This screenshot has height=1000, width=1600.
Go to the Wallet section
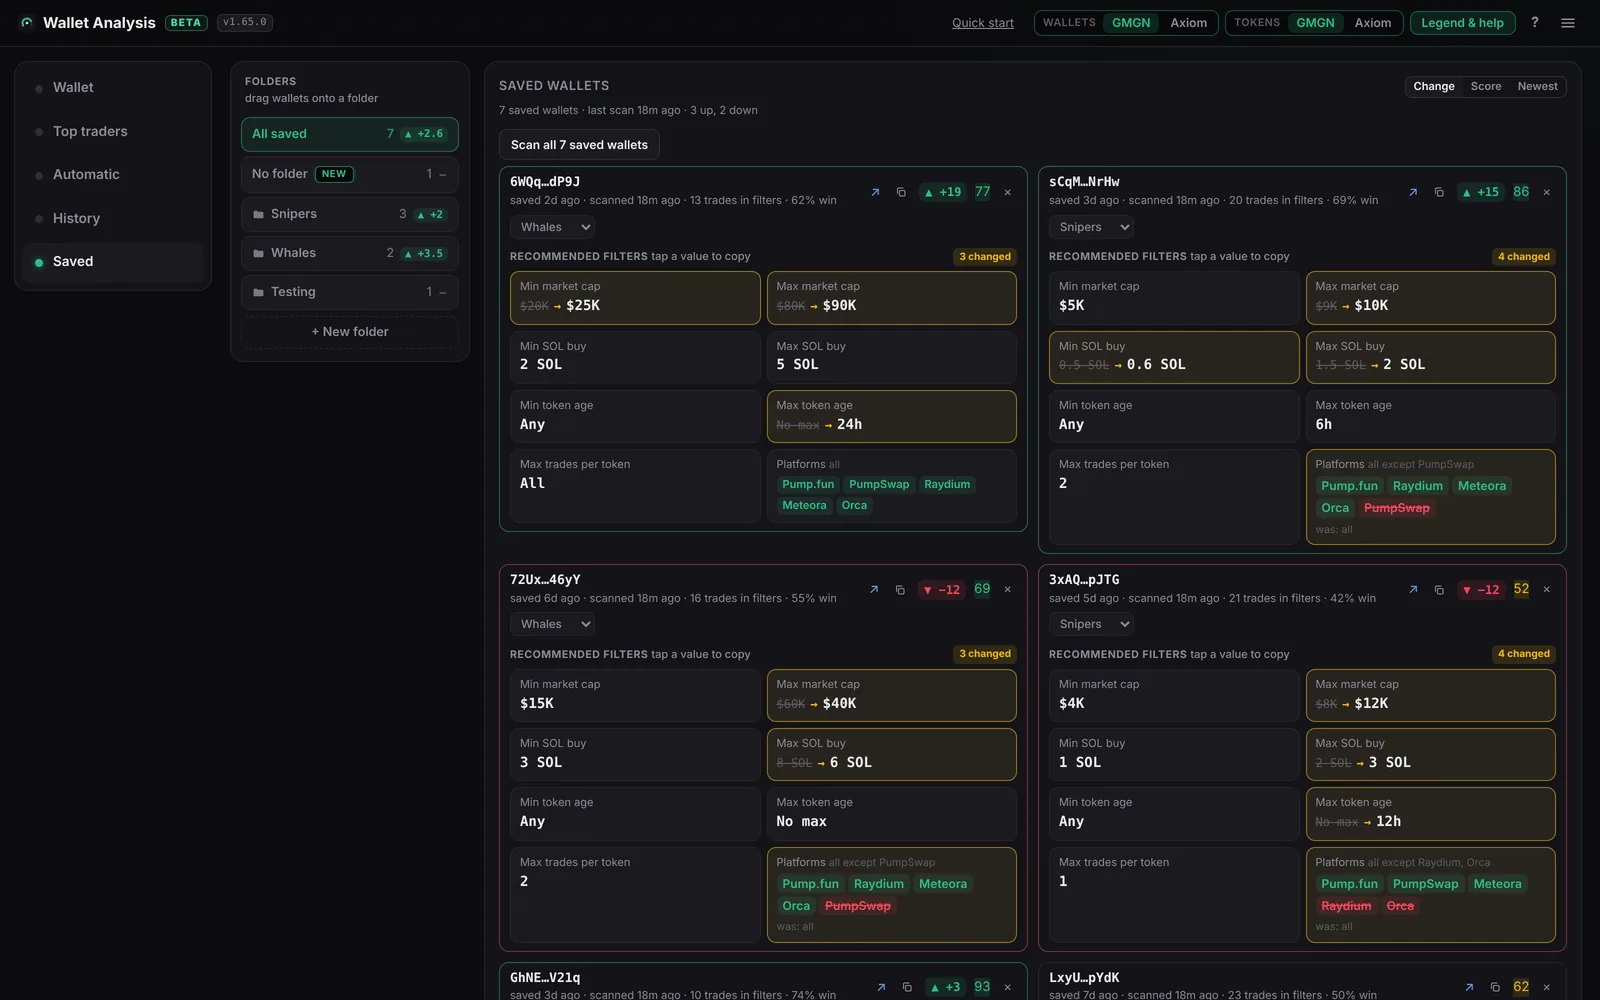[113, 88]
